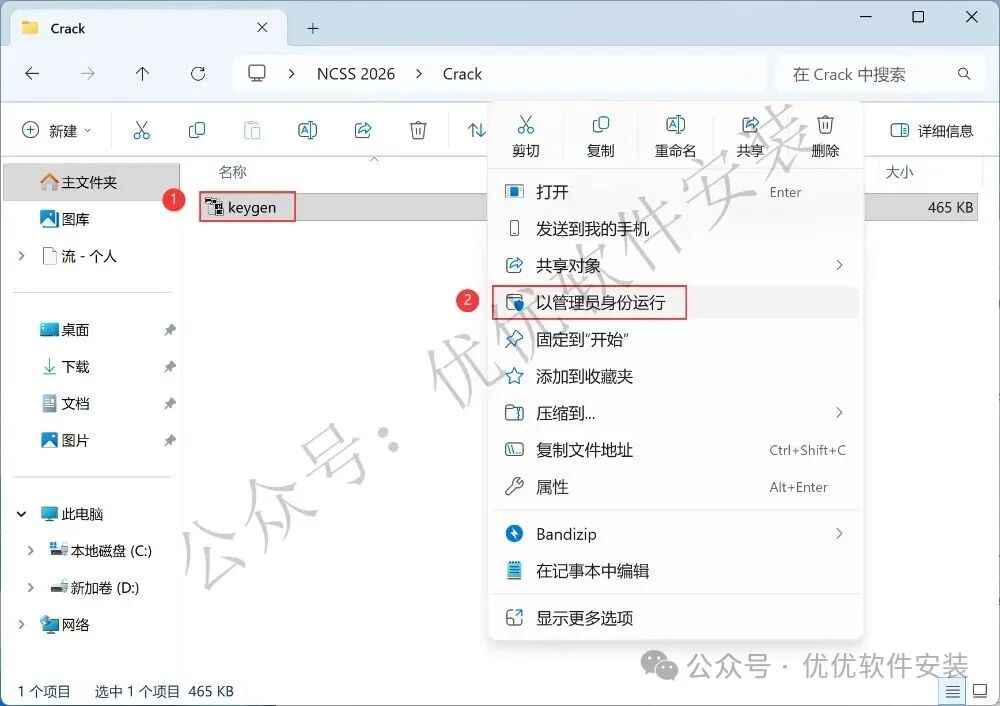Click the Copy icon in context menu
The height and width of the screenshot is (706, 1000).
point(600,124)
